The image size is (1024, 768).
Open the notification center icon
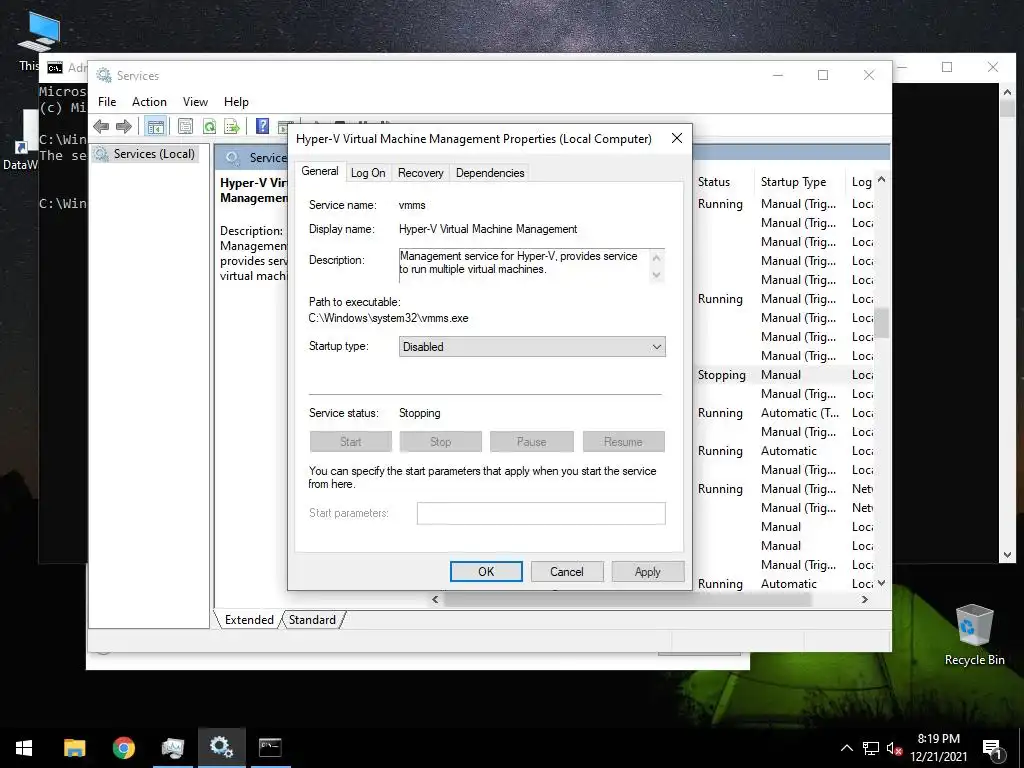992,749
